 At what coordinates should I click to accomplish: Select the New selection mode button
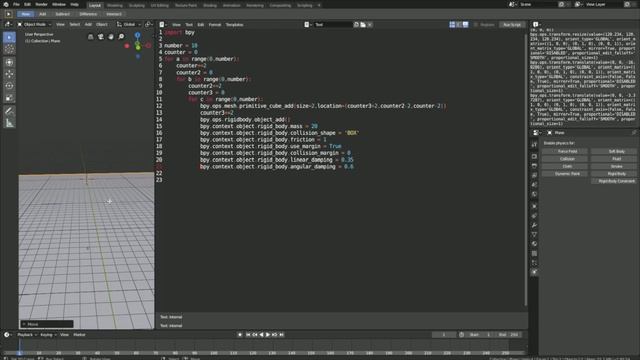(25, 14)
